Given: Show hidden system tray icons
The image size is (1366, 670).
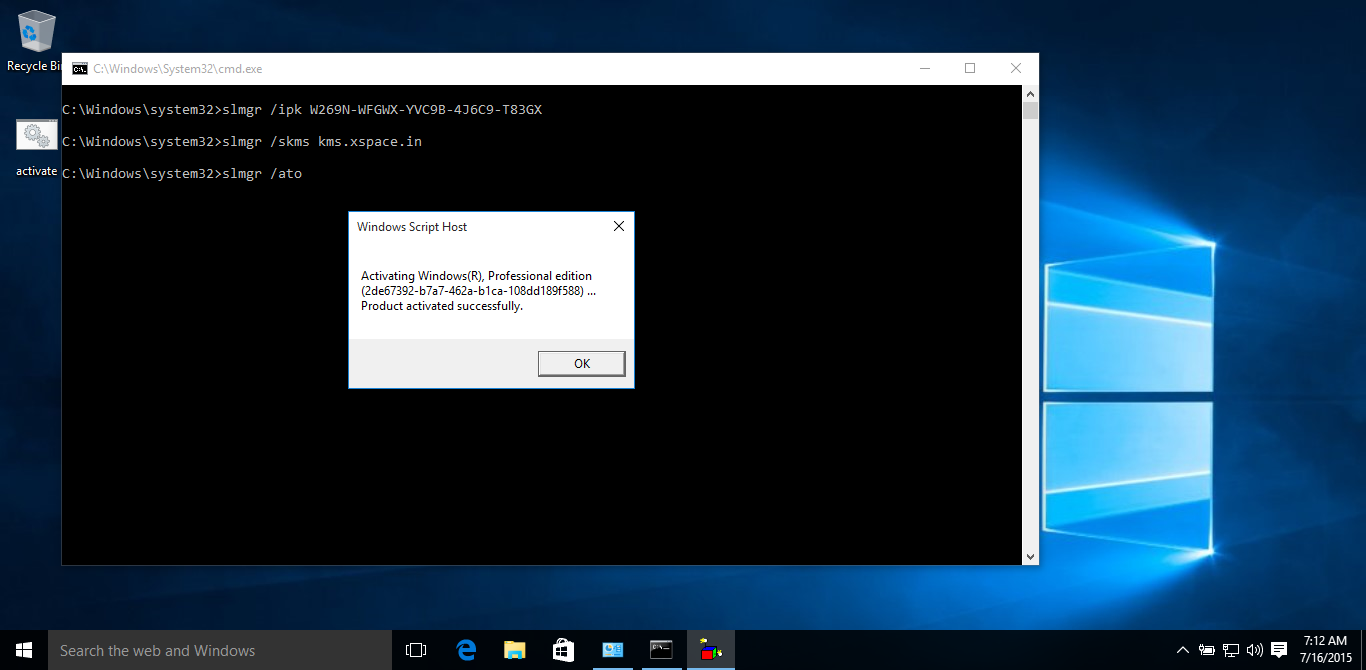Looking at the screenshot, I should pos(1183,650).
